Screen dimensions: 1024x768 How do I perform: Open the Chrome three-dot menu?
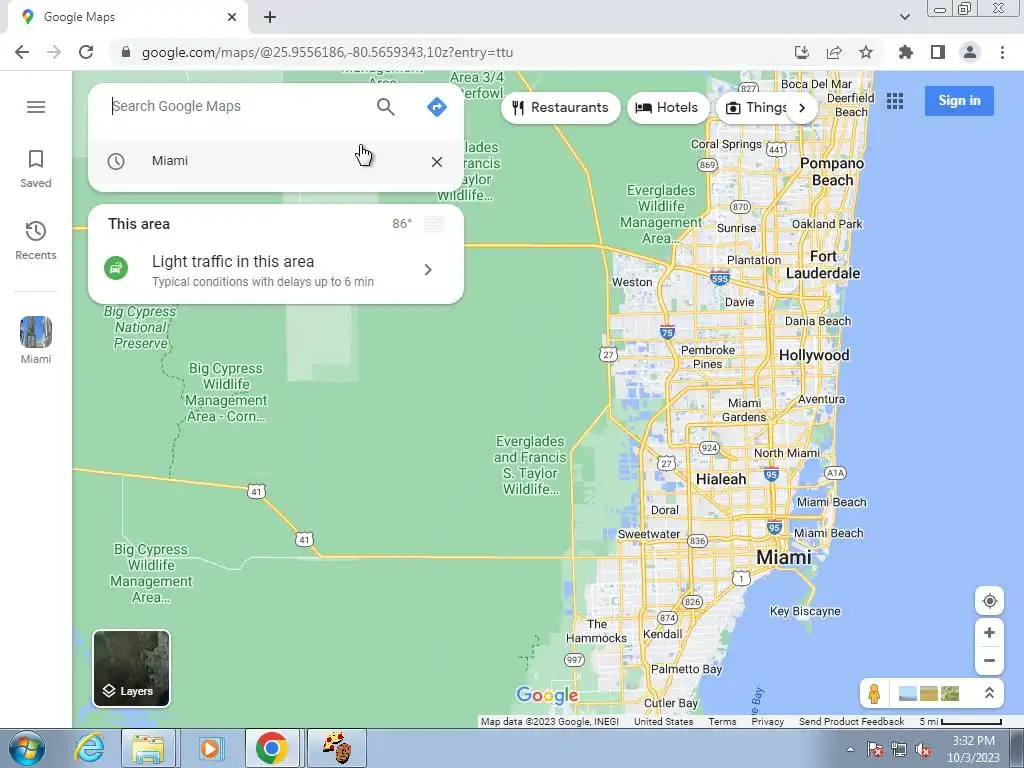pos(1002,52)
